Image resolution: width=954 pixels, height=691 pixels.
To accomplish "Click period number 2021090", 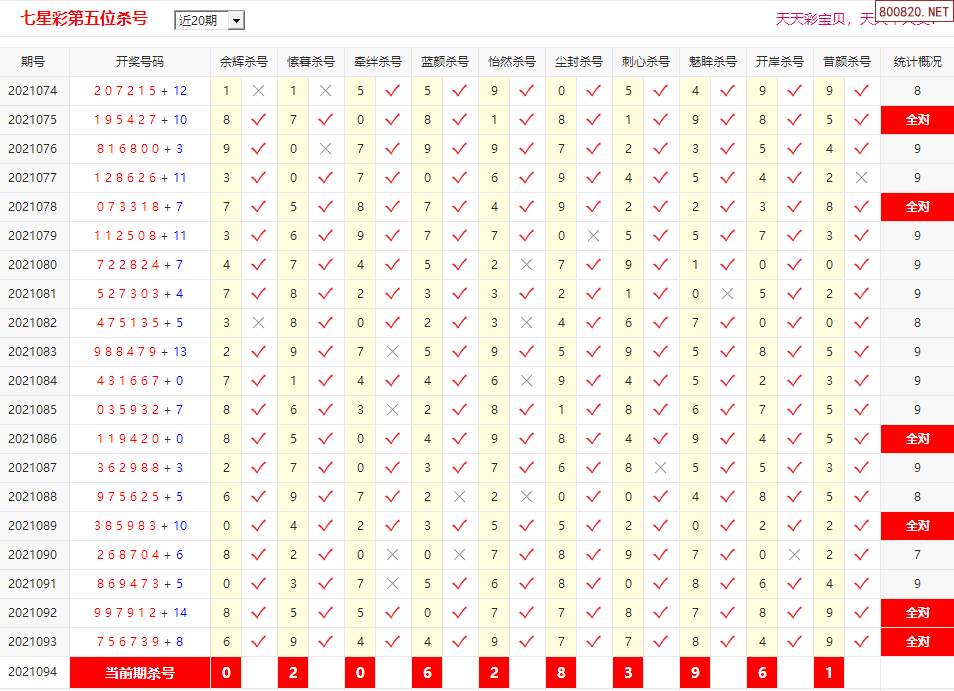I will 33,555.
